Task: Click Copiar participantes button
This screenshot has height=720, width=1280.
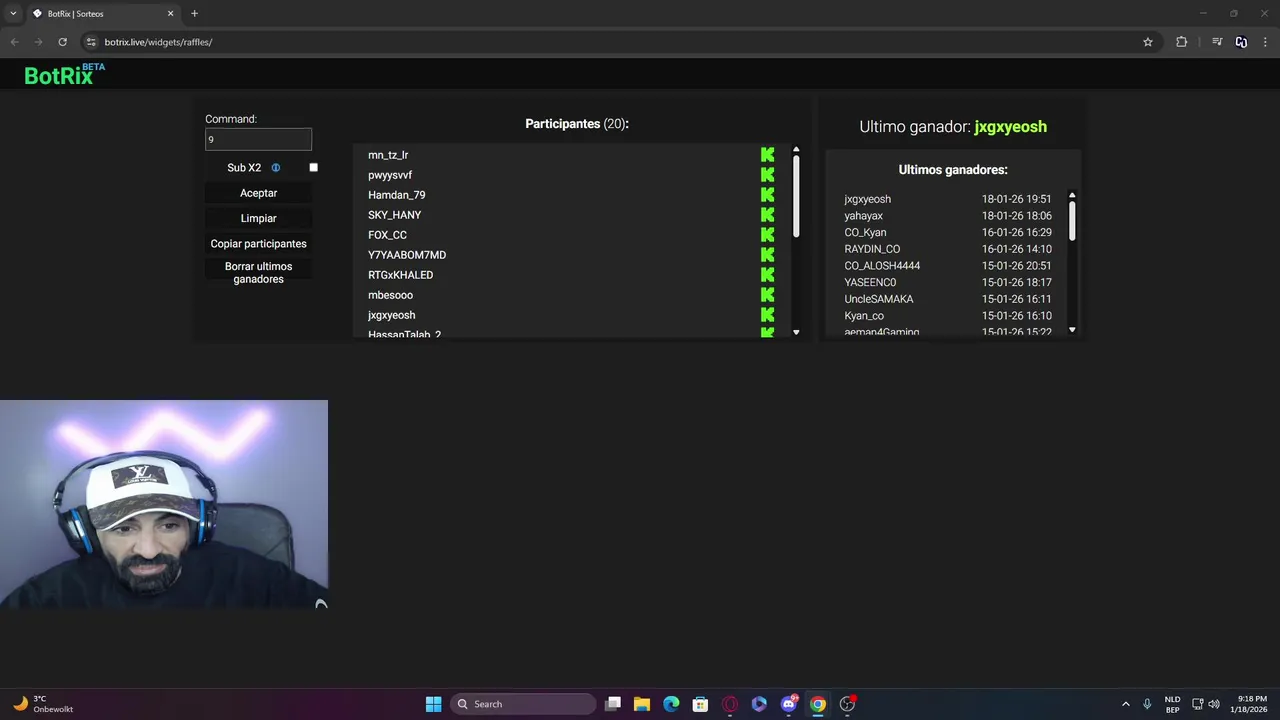Action: pos(258,244)
